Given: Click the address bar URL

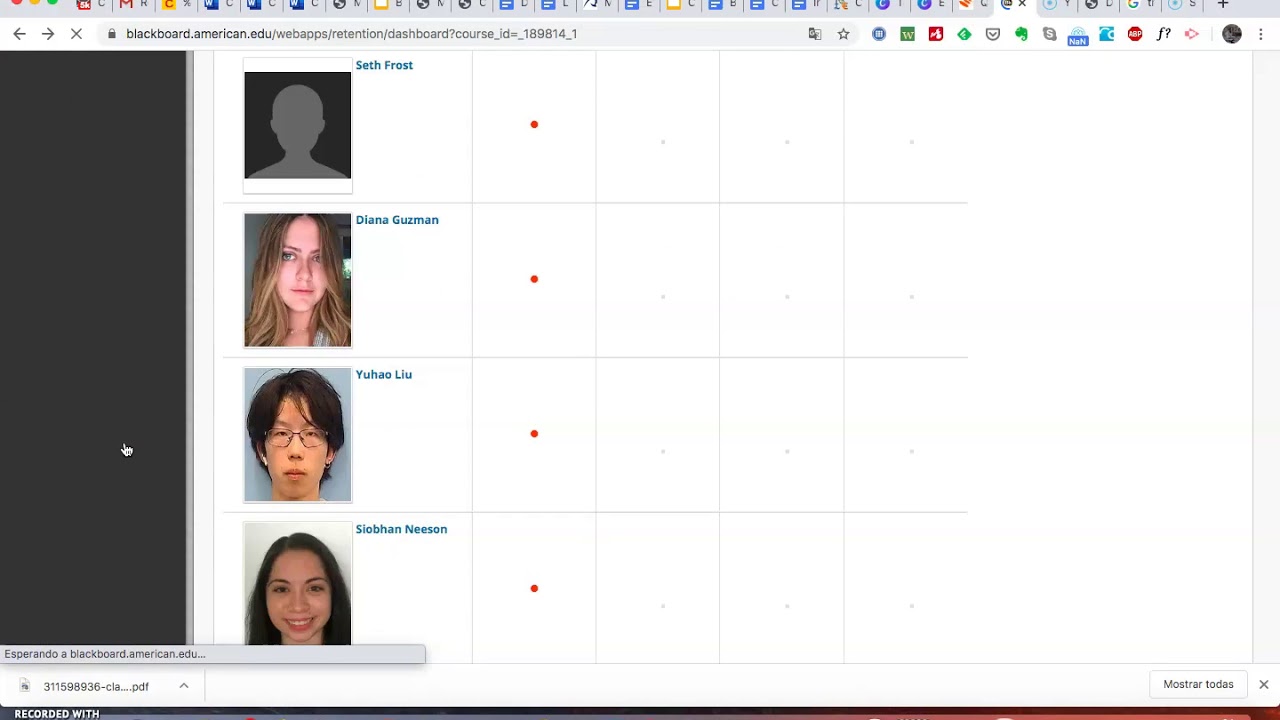Looking at the screenshot, I should 351,34.
